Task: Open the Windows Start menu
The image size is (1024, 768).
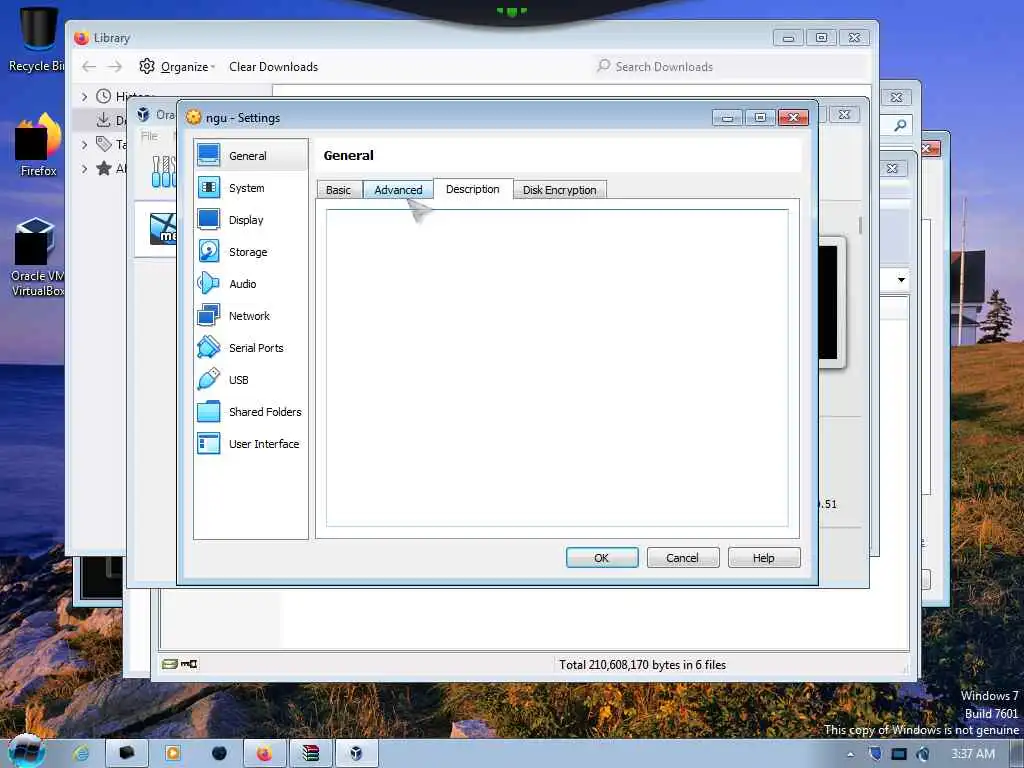Action: [26, 752]
